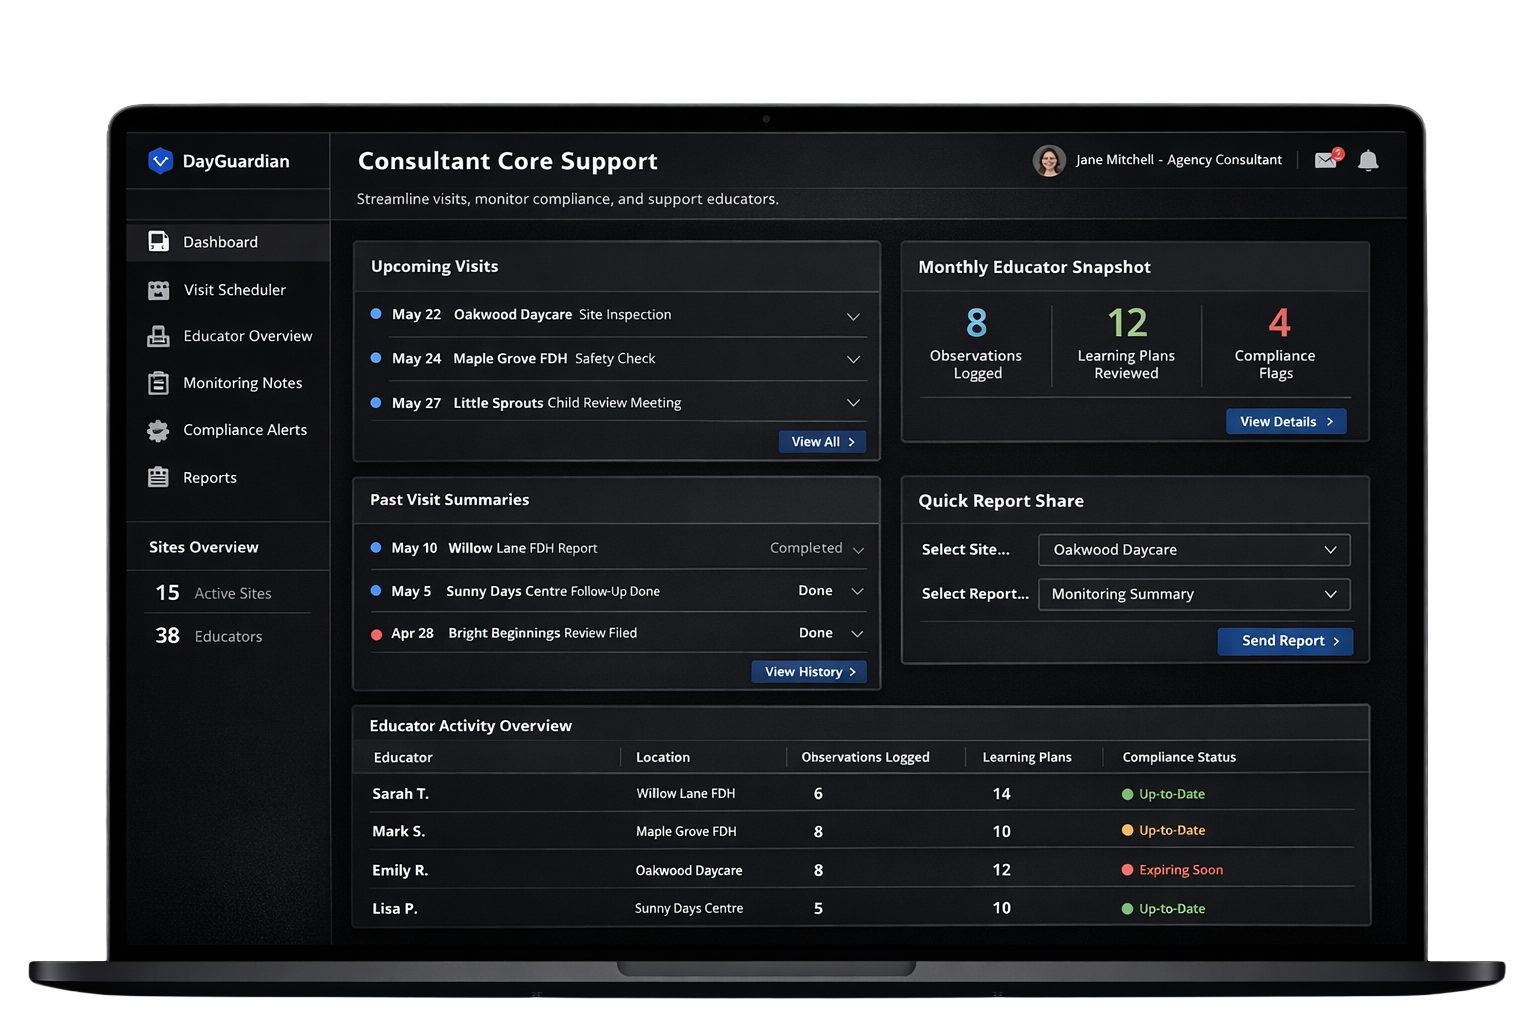
Task: Open the Reports briefcase icon
Action: pos(160,477)
